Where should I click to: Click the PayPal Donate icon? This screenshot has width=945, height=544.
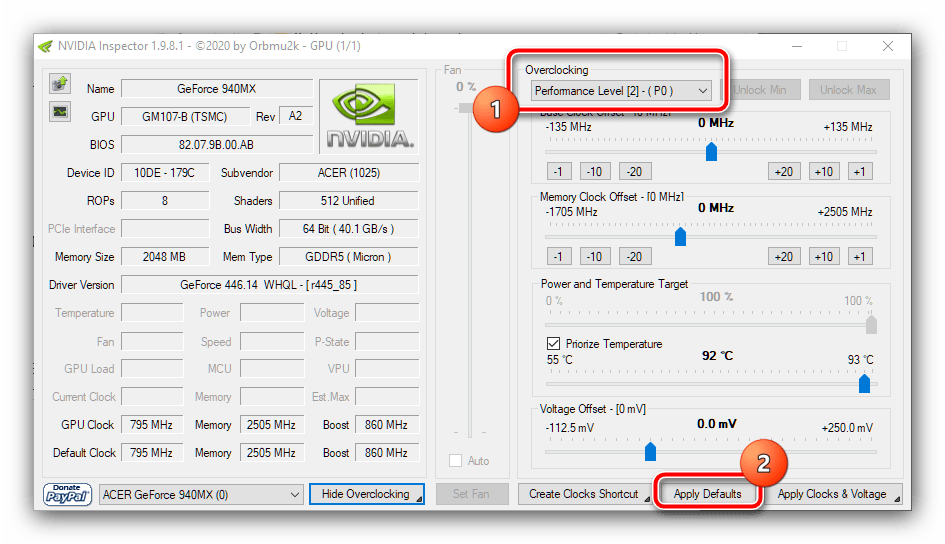tap(67, 494)
